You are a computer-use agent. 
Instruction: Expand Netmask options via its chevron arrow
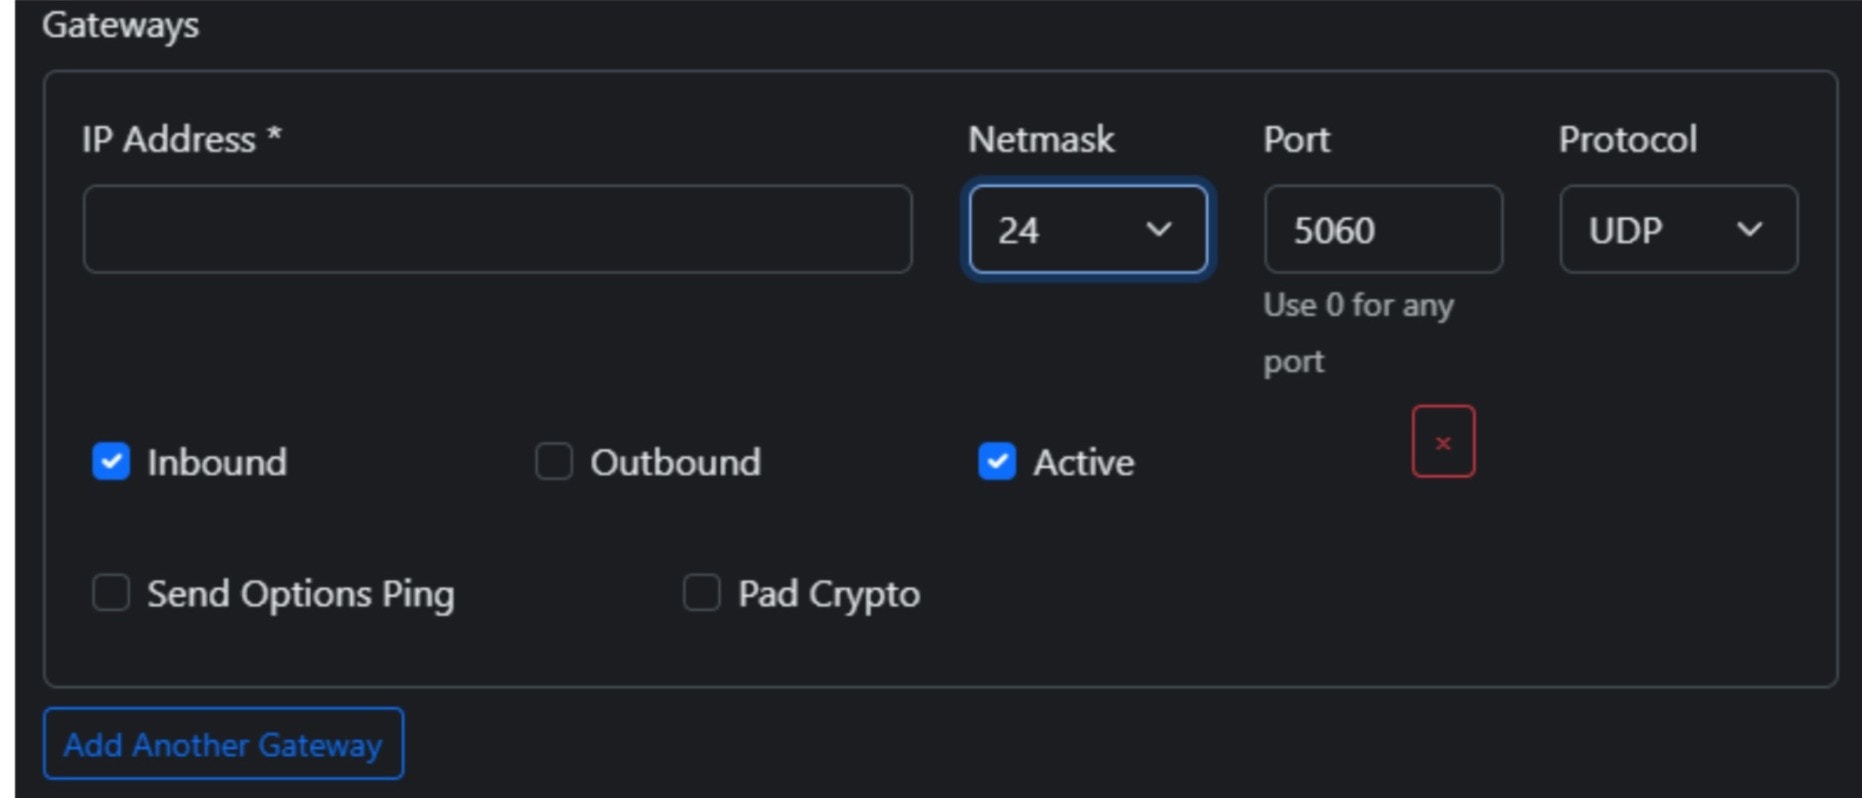[1160, 230]
